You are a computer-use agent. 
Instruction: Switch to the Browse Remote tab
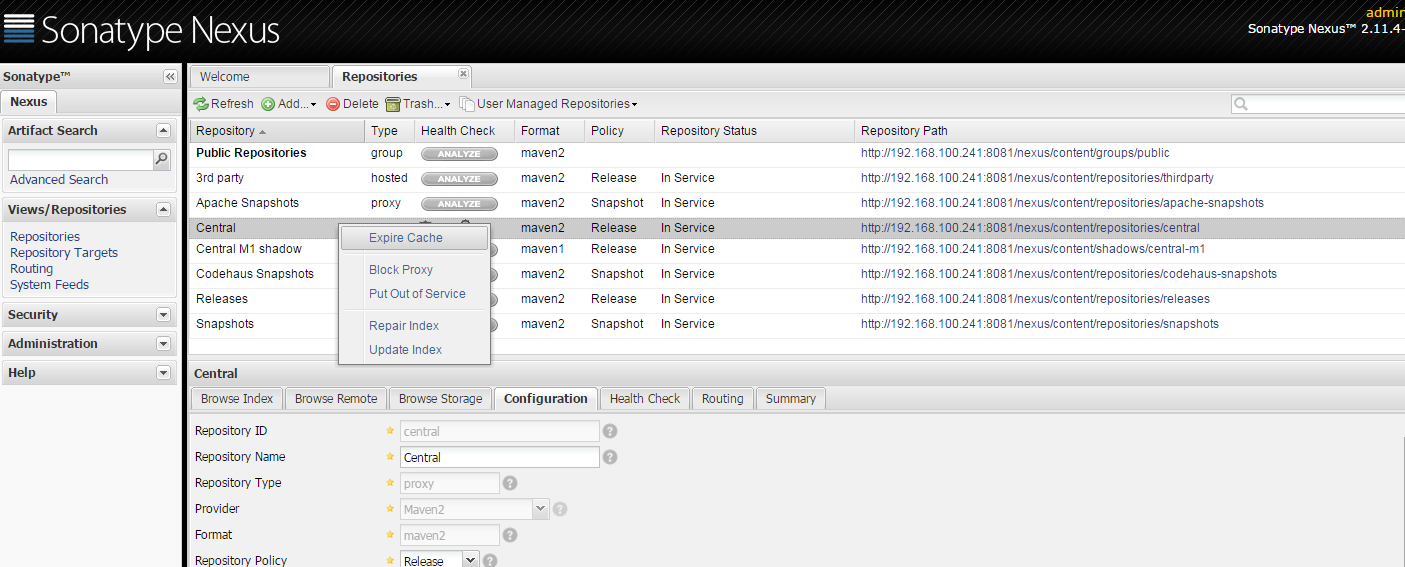(x=336, y=399)
